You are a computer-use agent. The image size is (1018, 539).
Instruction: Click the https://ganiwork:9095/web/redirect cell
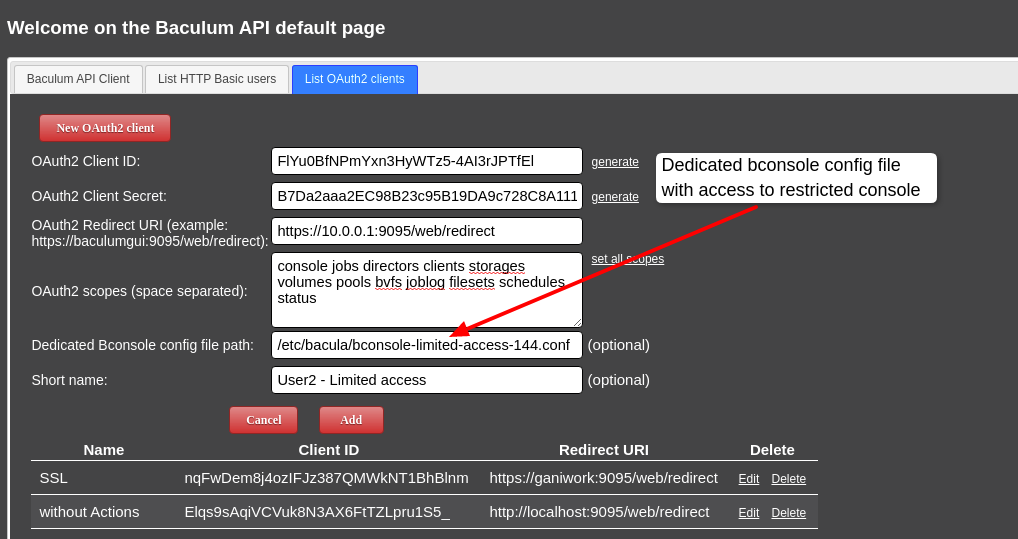[604, 478]
